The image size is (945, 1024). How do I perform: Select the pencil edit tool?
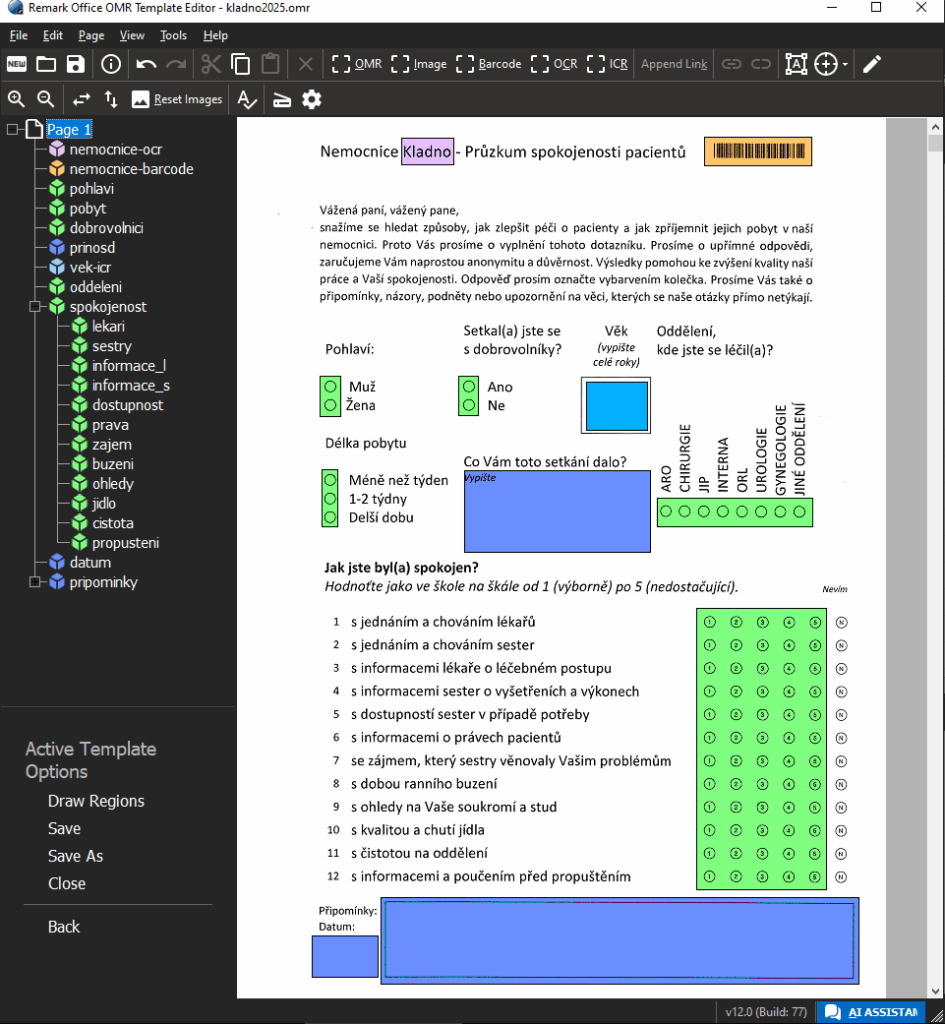(x=872, y=64)
